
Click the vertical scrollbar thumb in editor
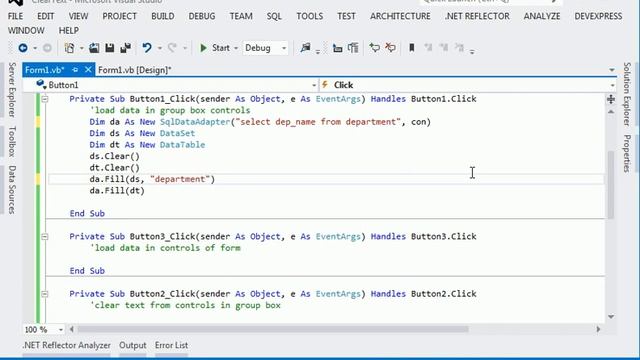pos(611,184)
